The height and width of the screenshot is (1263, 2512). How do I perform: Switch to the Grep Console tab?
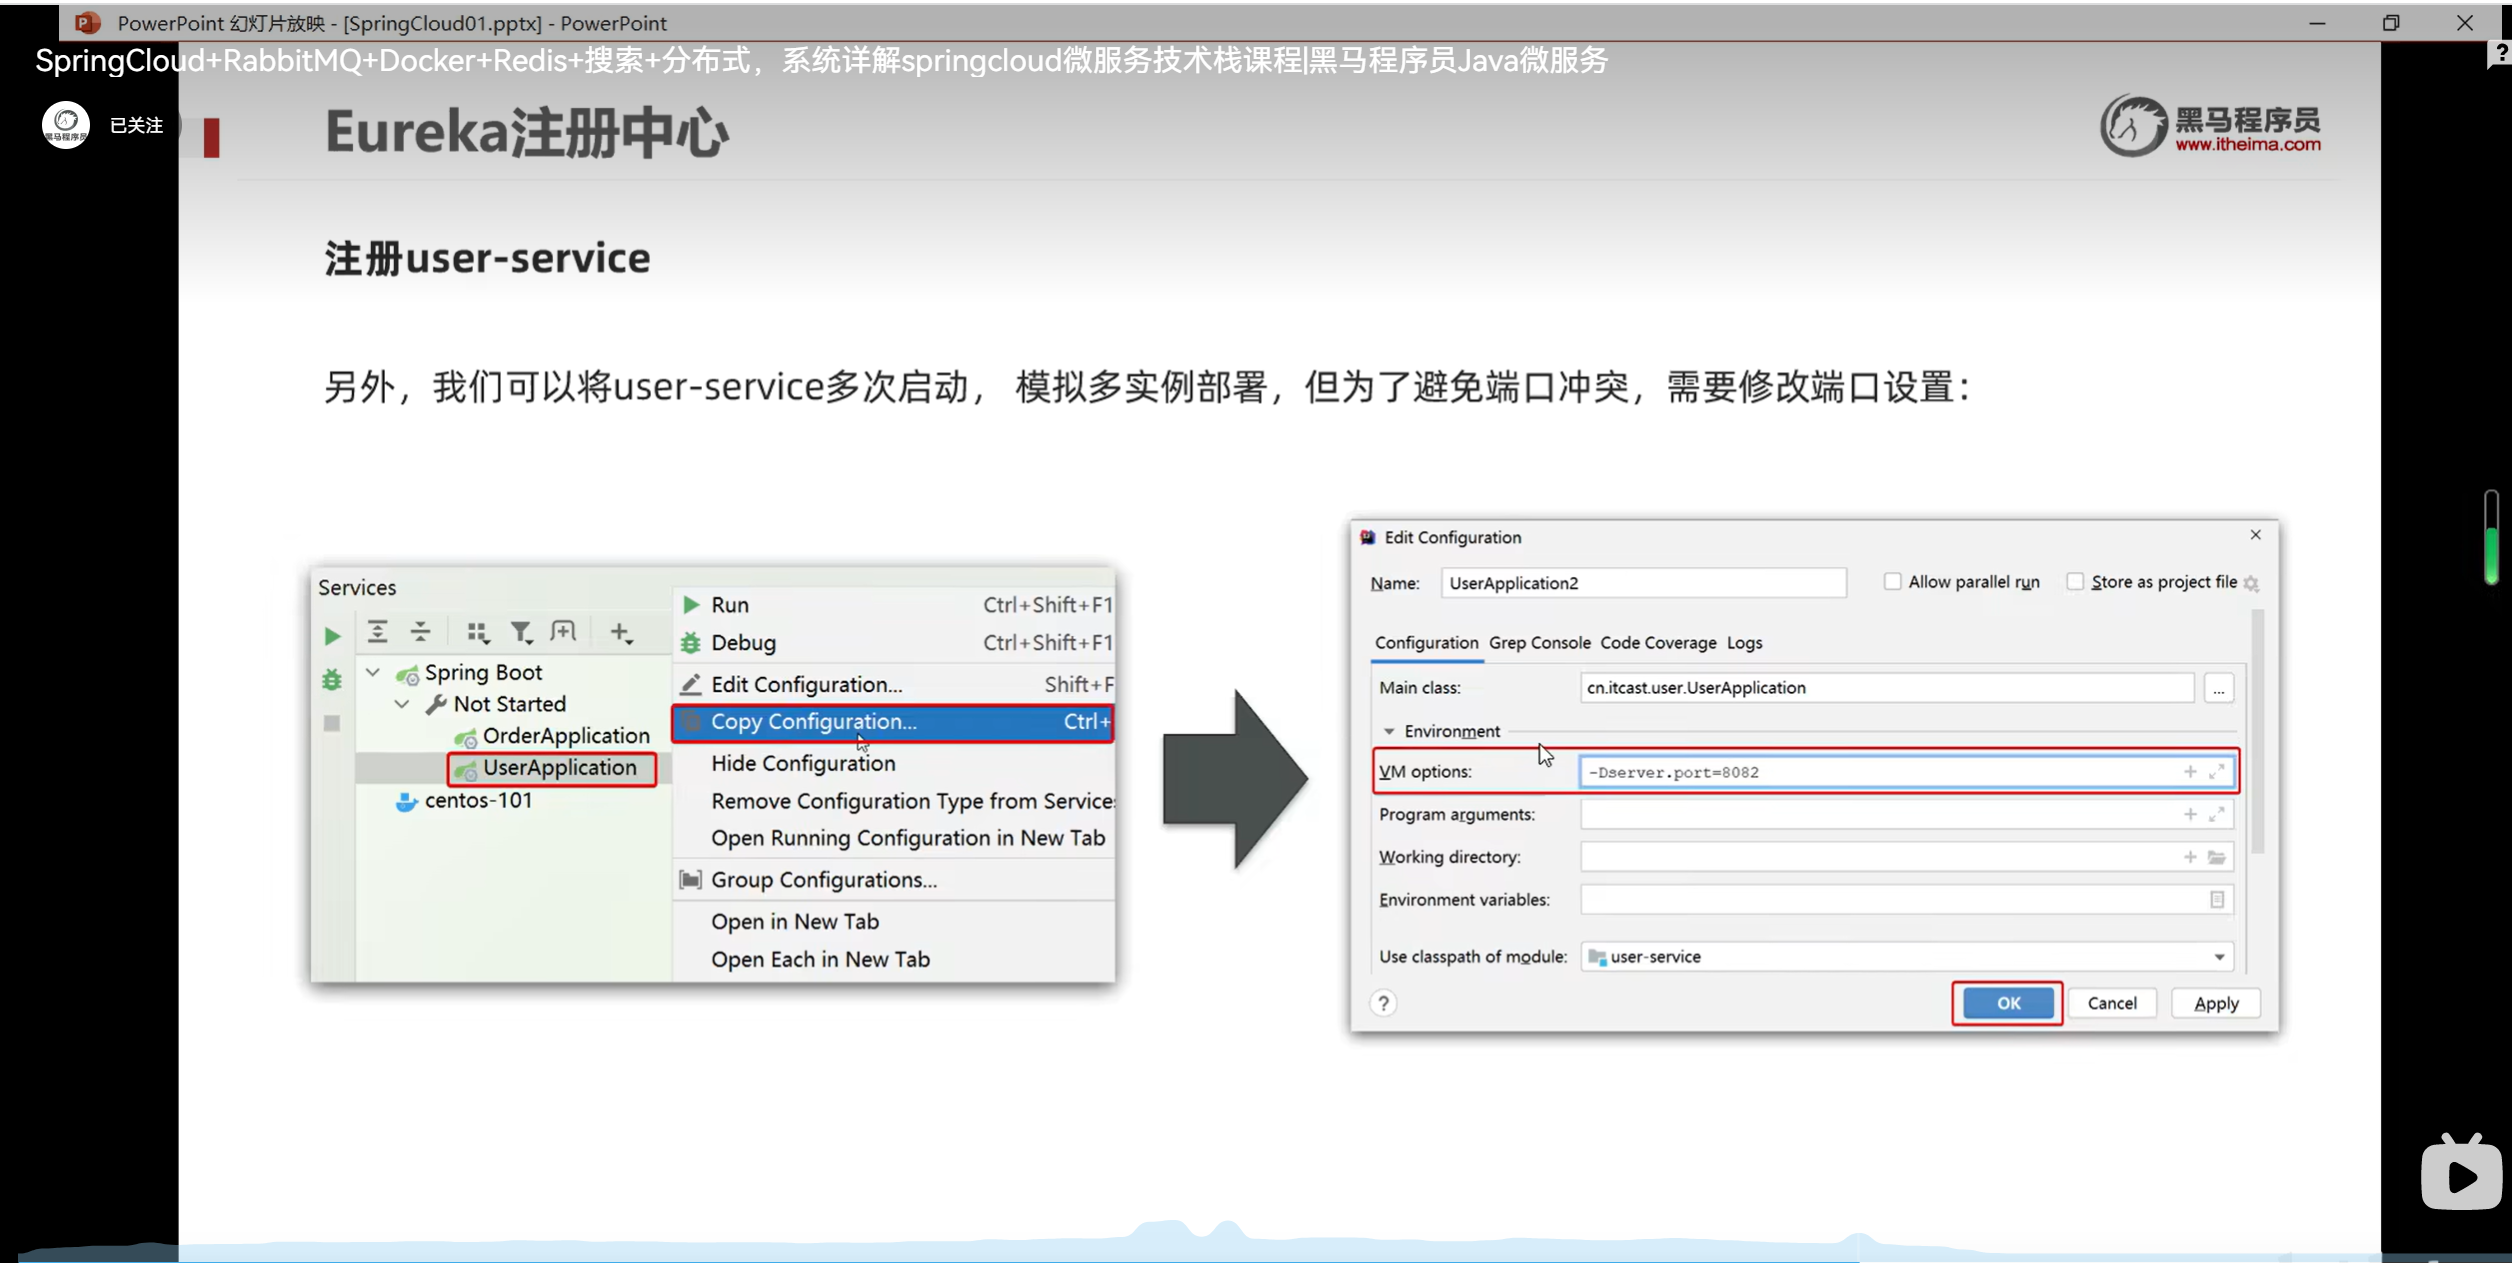coord(1539,643)
